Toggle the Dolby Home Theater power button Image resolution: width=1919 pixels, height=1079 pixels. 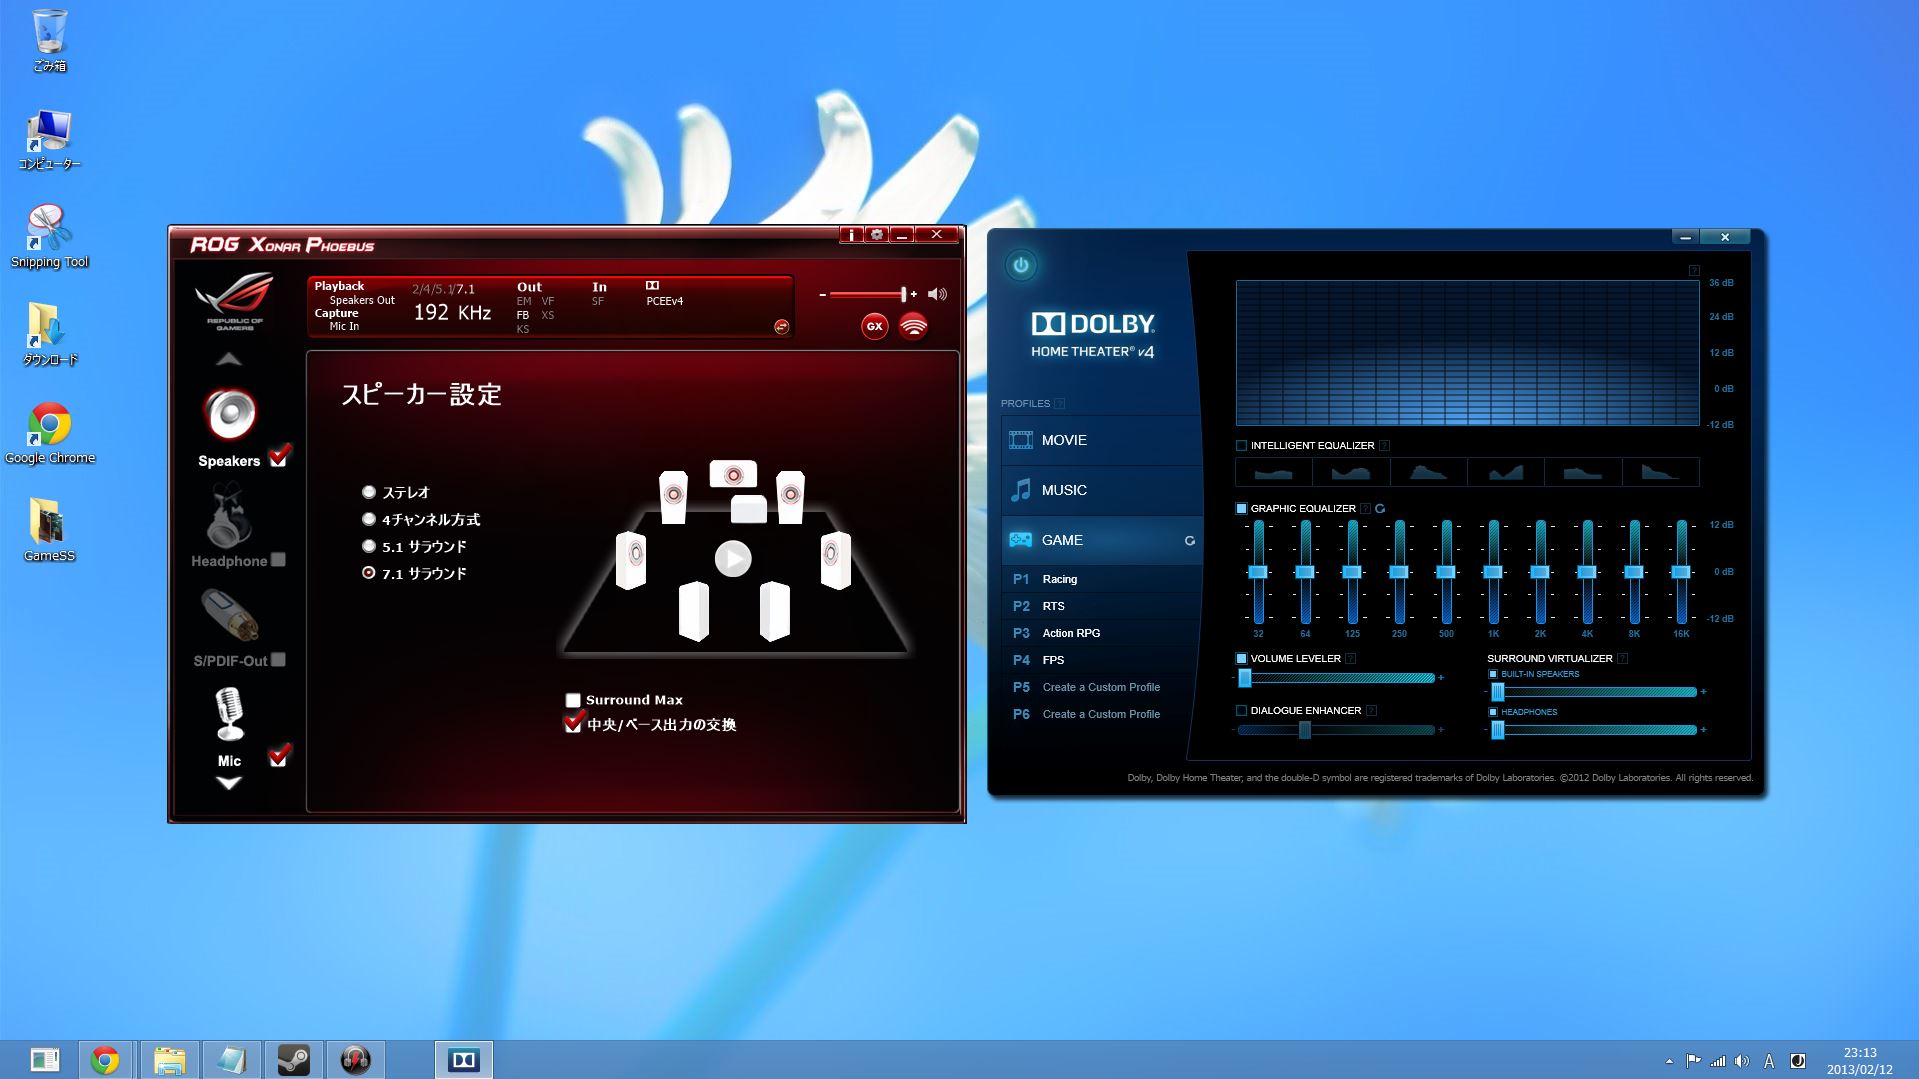(1021, 265)
